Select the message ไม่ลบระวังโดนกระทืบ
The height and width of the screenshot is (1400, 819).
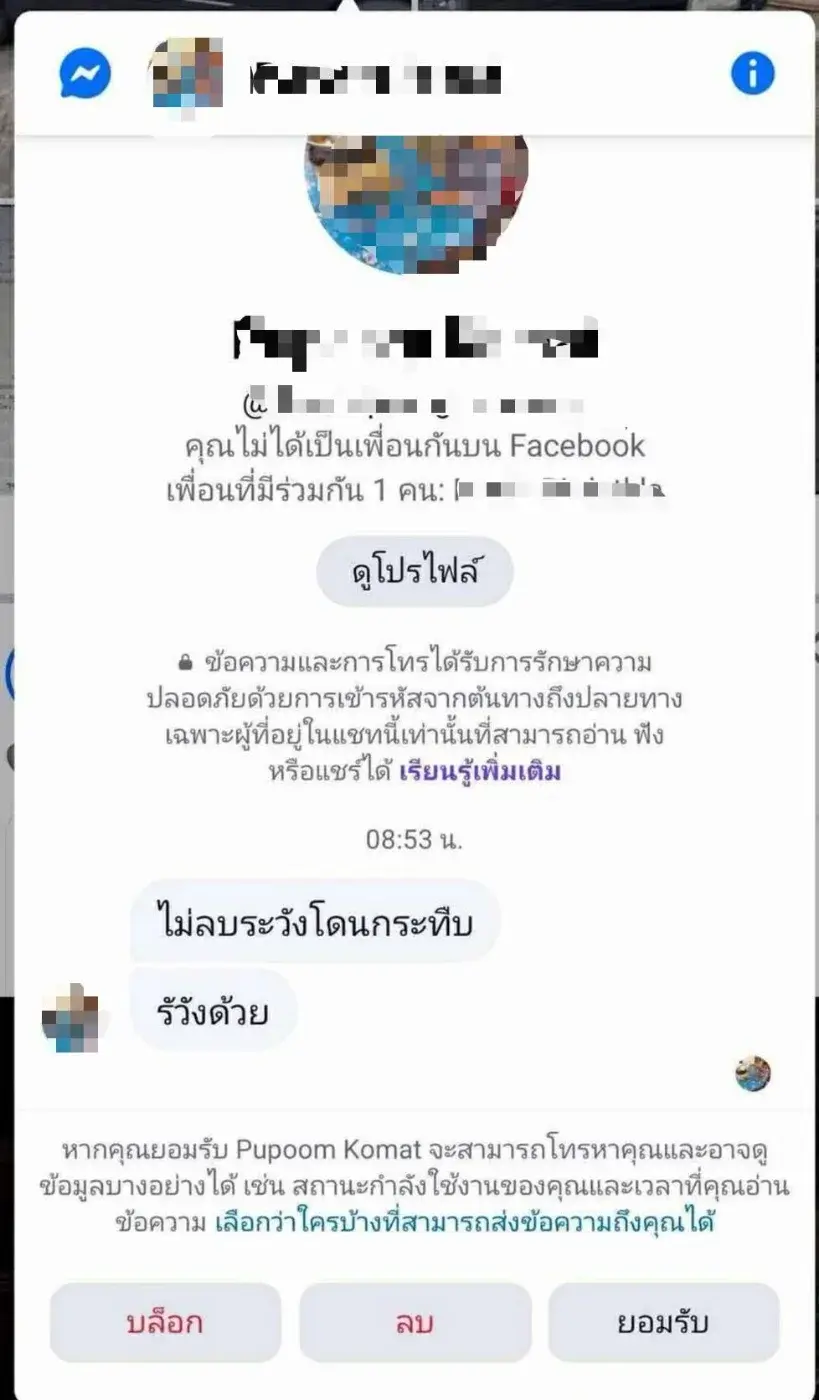point(315,921)
